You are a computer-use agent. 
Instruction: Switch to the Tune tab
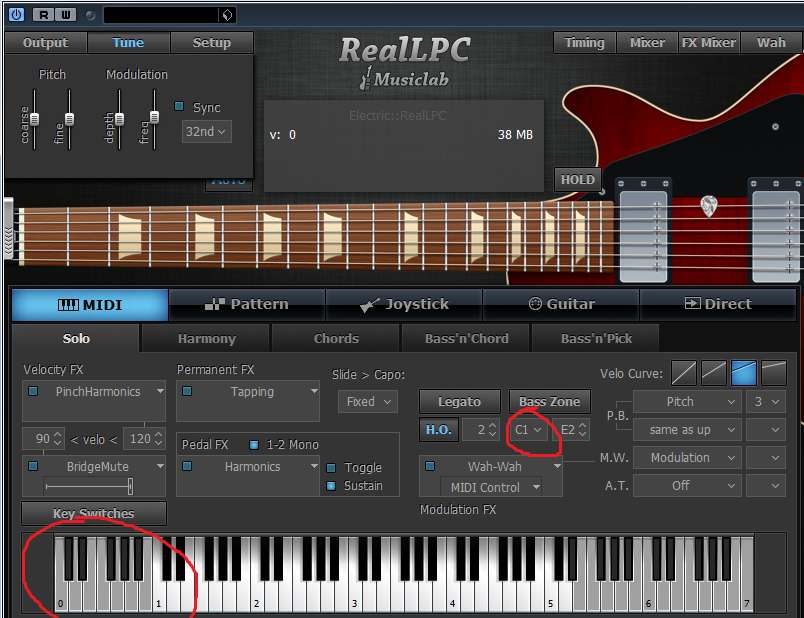click(x=129, y=43)
